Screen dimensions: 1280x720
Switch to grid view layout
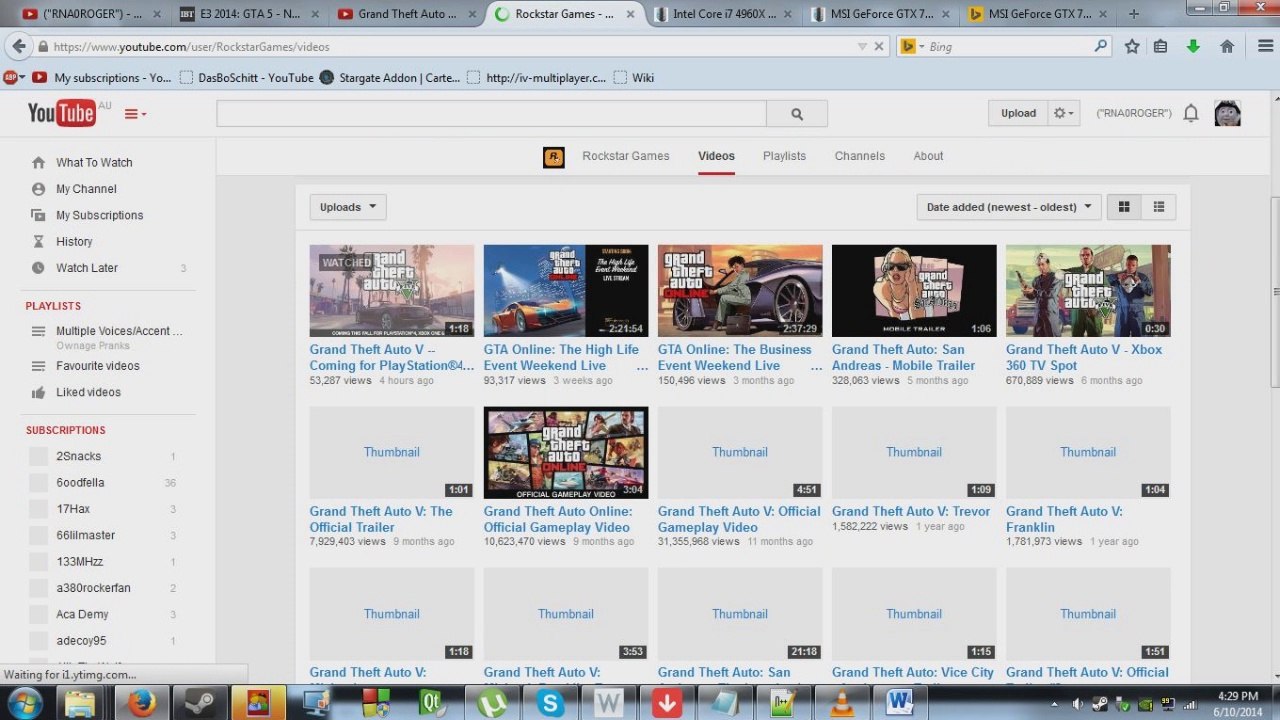[1124, 207]
